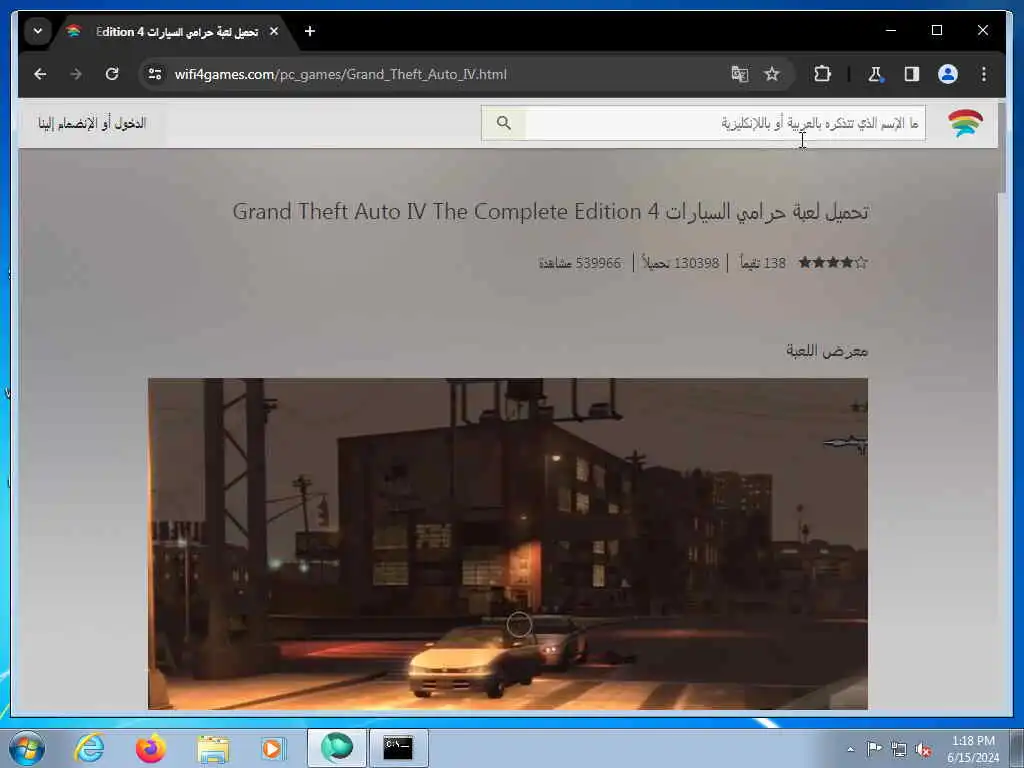Open the tab search dropdown arrow

38,31
